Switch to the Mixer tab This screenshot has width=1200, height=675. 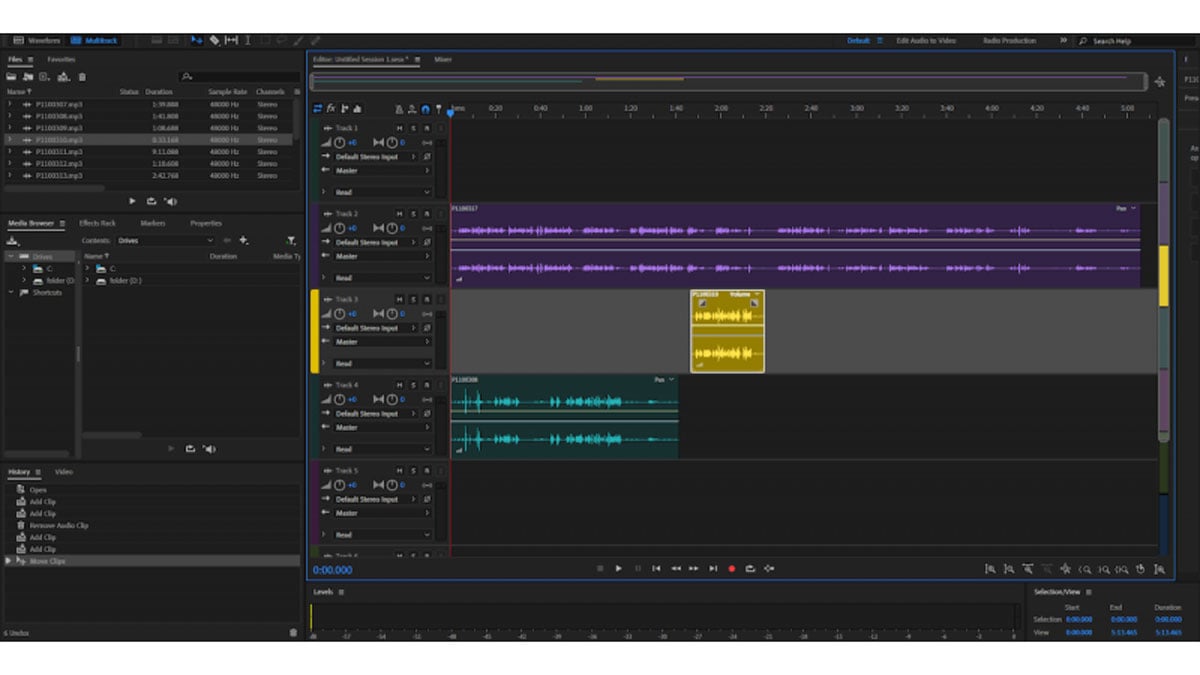coord(442,60)
